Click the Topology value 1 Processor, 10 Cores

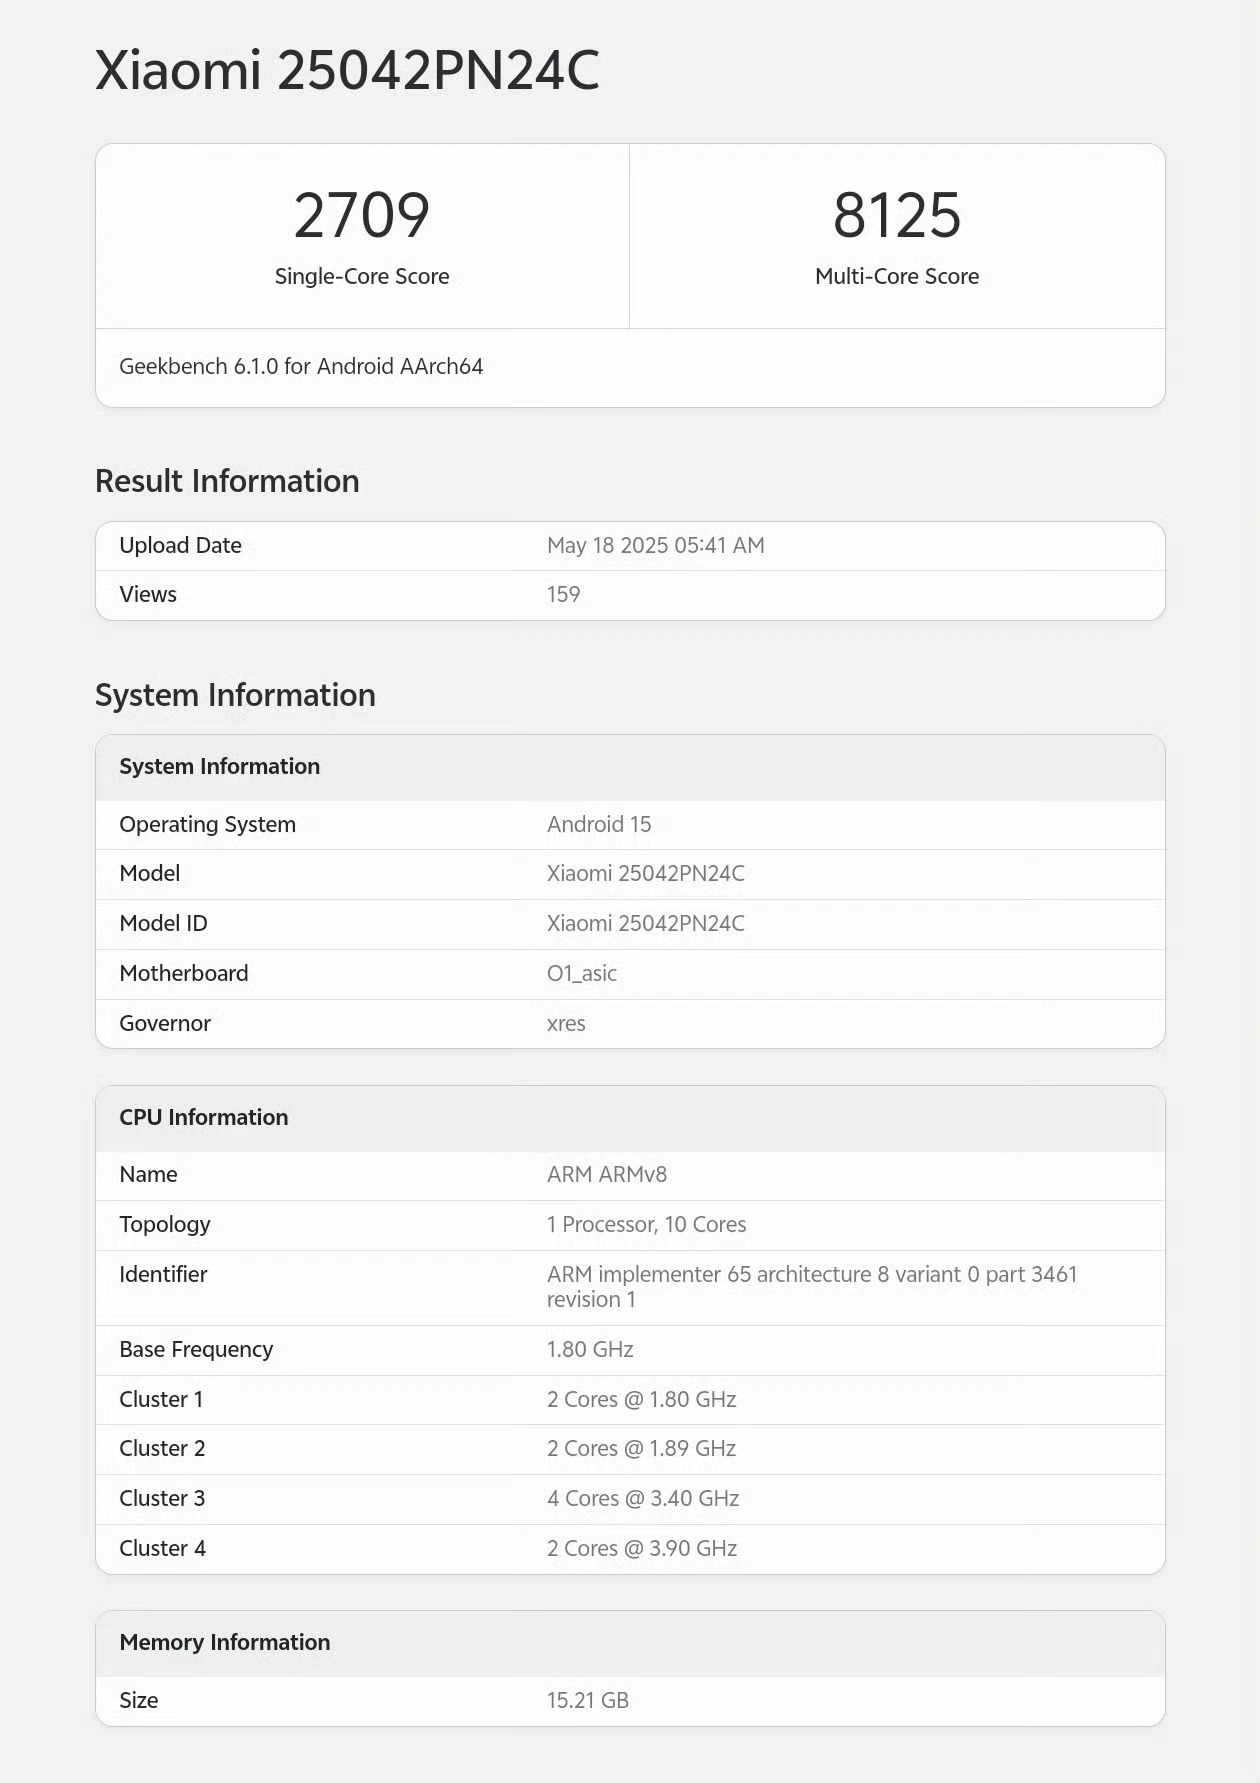(646, 1225)
